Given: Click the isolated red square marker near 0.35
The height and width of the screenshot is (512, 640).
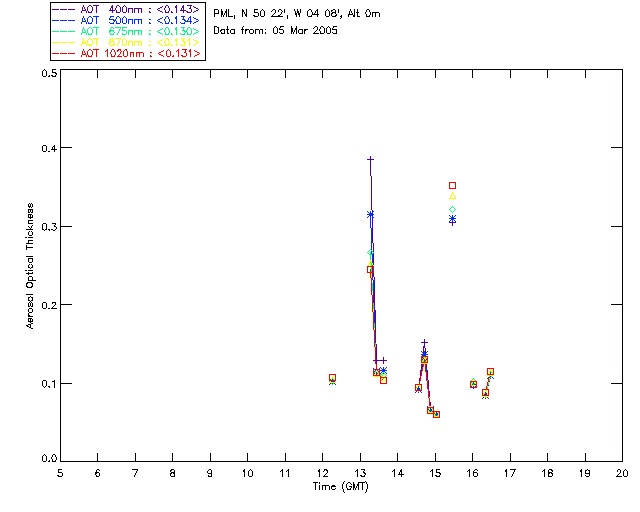Looking at the screenshot, I should click(452, 185).
